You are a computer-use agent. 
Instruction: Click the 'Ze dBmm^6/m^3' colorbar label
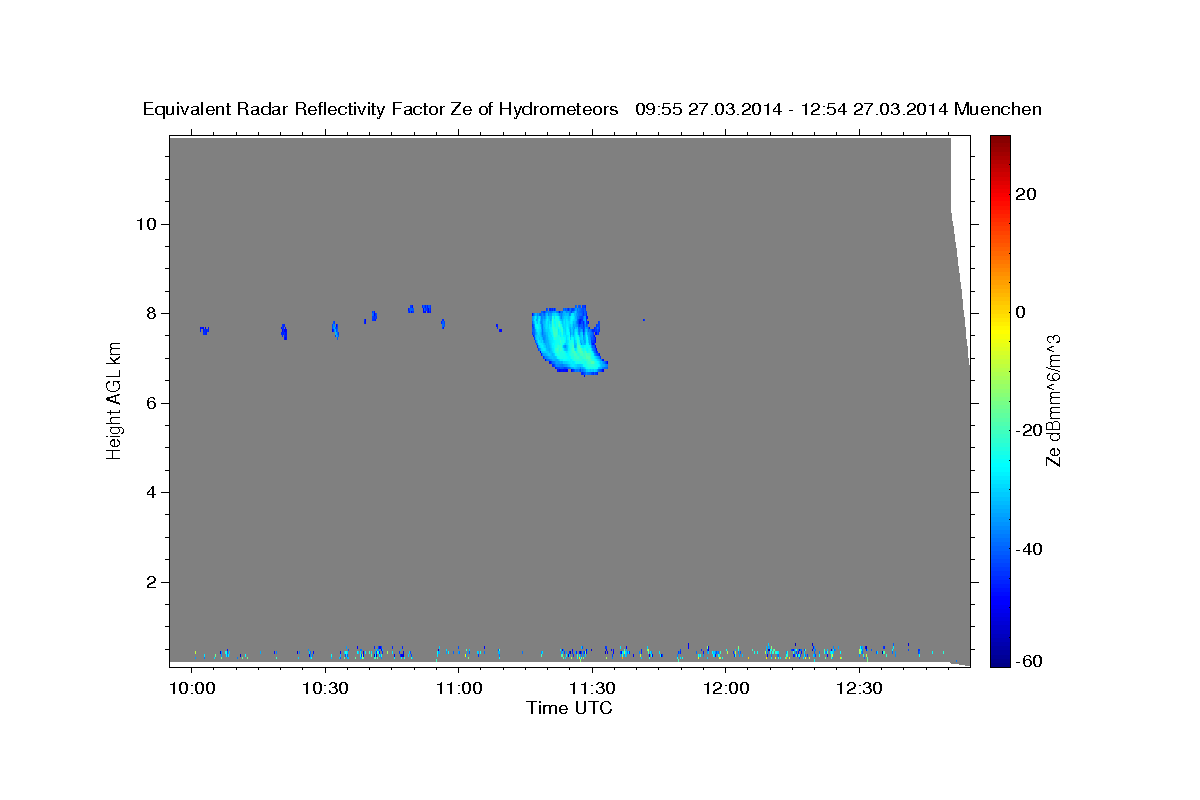click(x=1053, y=400)
